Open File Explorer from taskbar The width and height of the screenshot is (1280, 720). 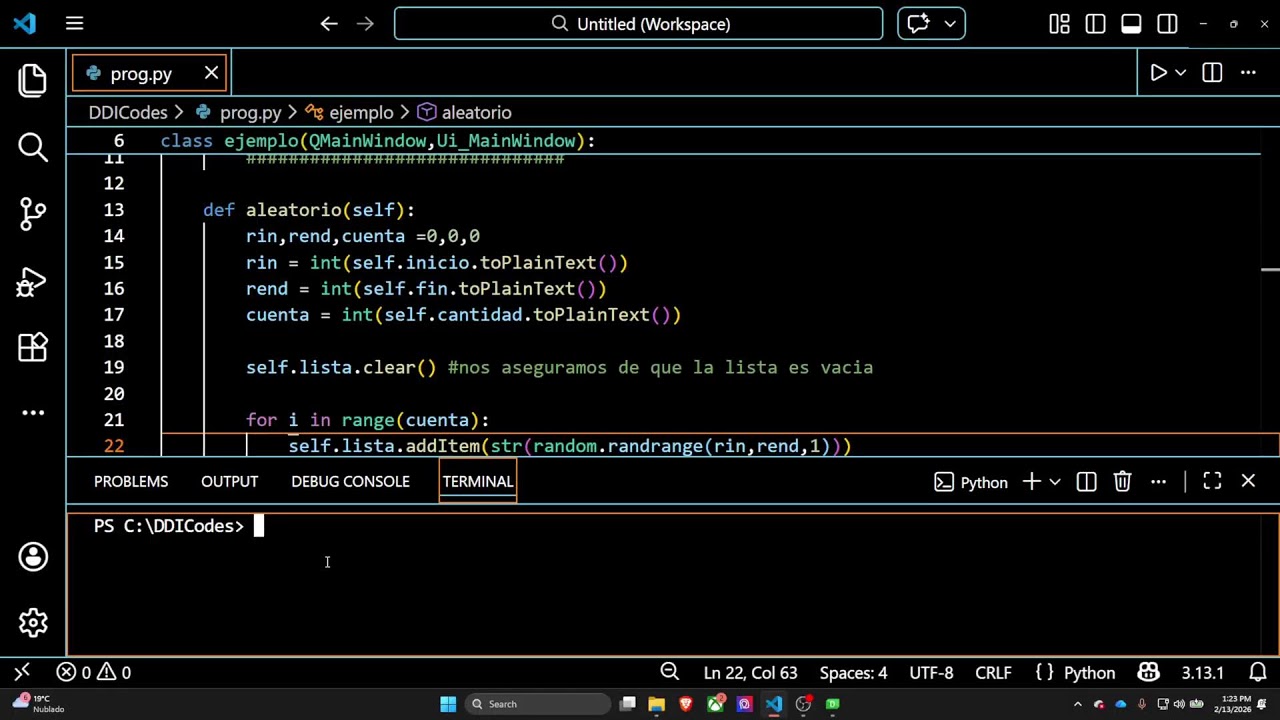[x=656, y=704]
